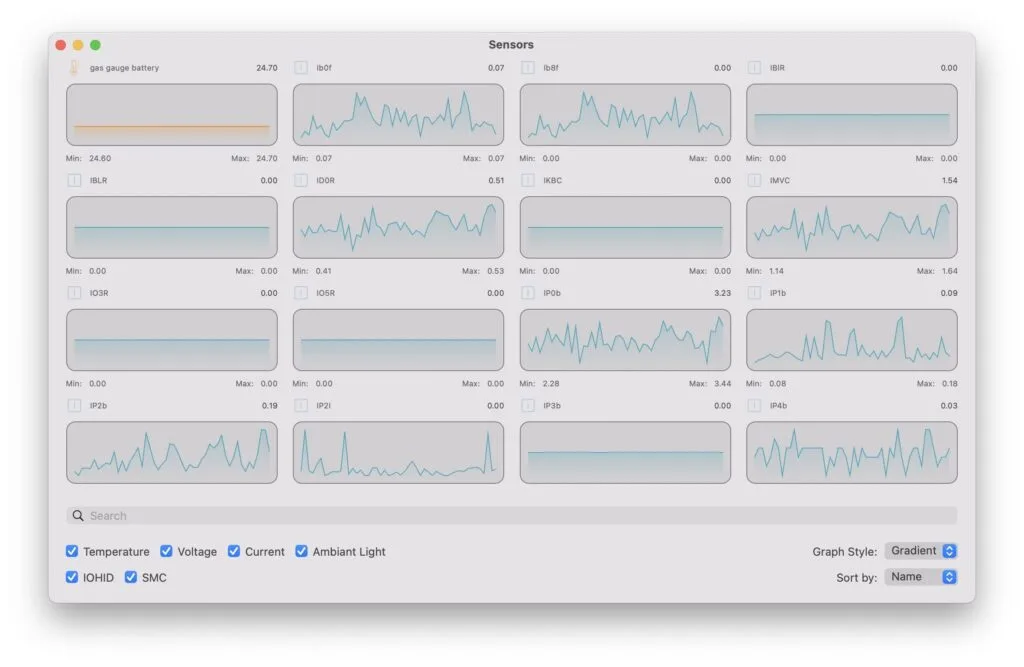
Task: Select the IBLR sensor graph
Action: coord(172,227)
